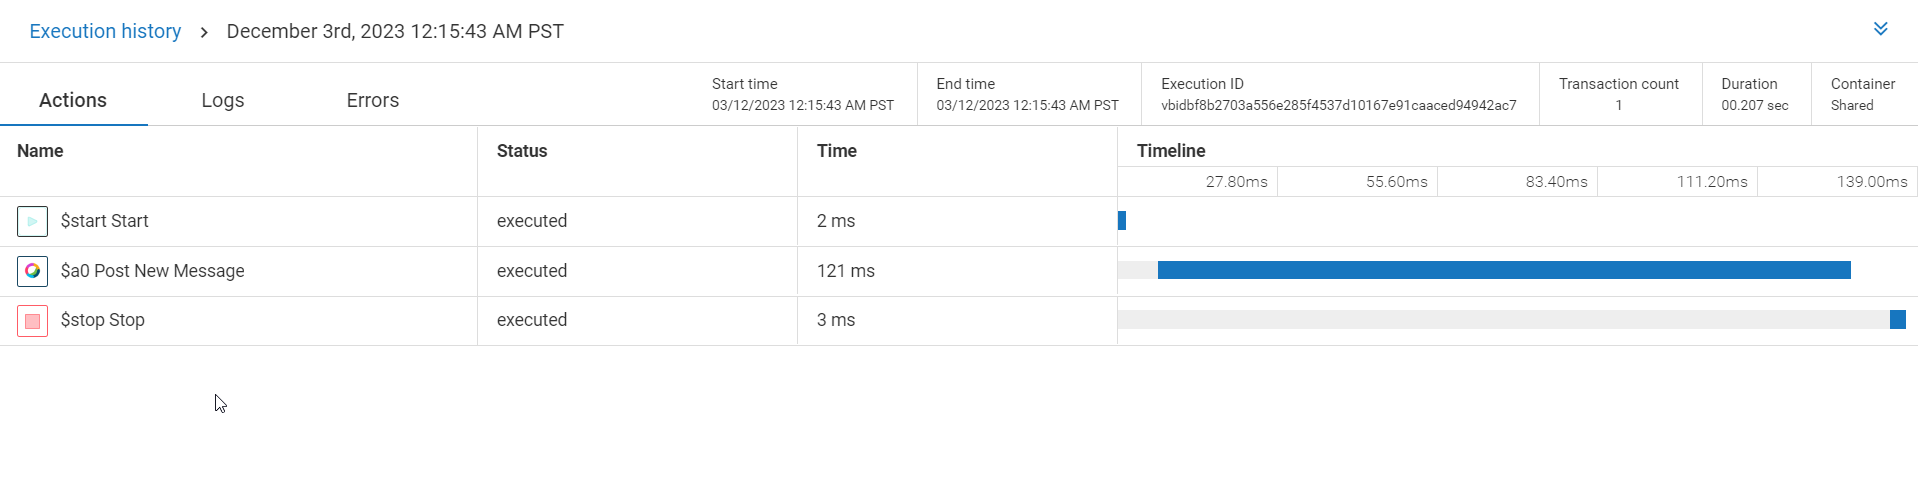This screenshot has height=486, width=1918.
Task: Click the breadcrumb arrow separator
Action: pyautogui.click(x=204, y=32)
